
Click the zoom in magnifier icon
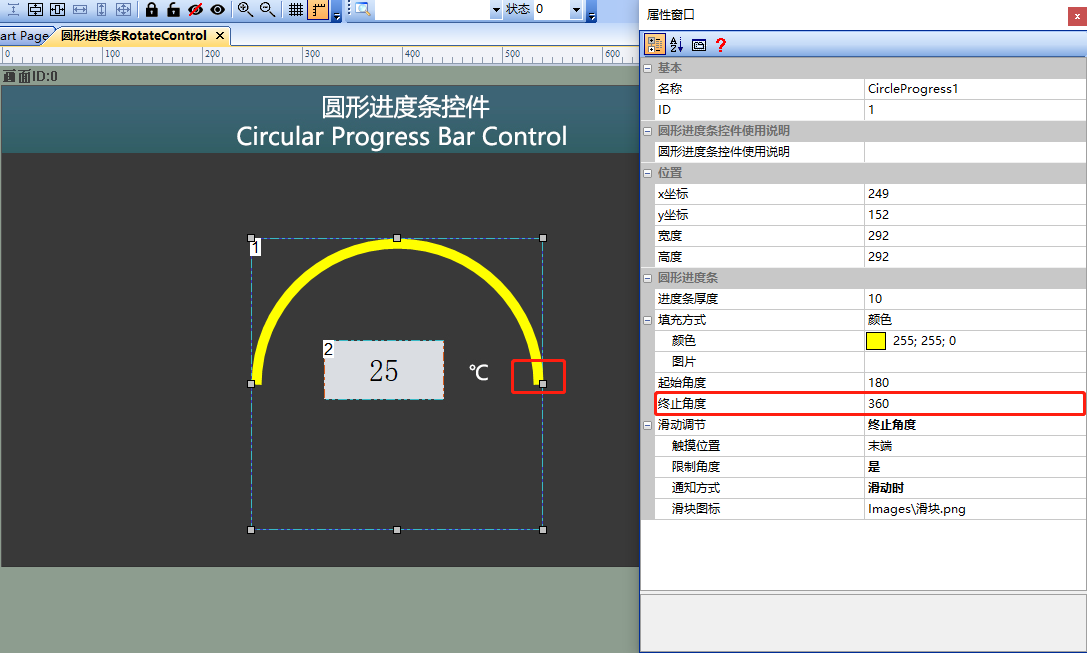(245, 9)
